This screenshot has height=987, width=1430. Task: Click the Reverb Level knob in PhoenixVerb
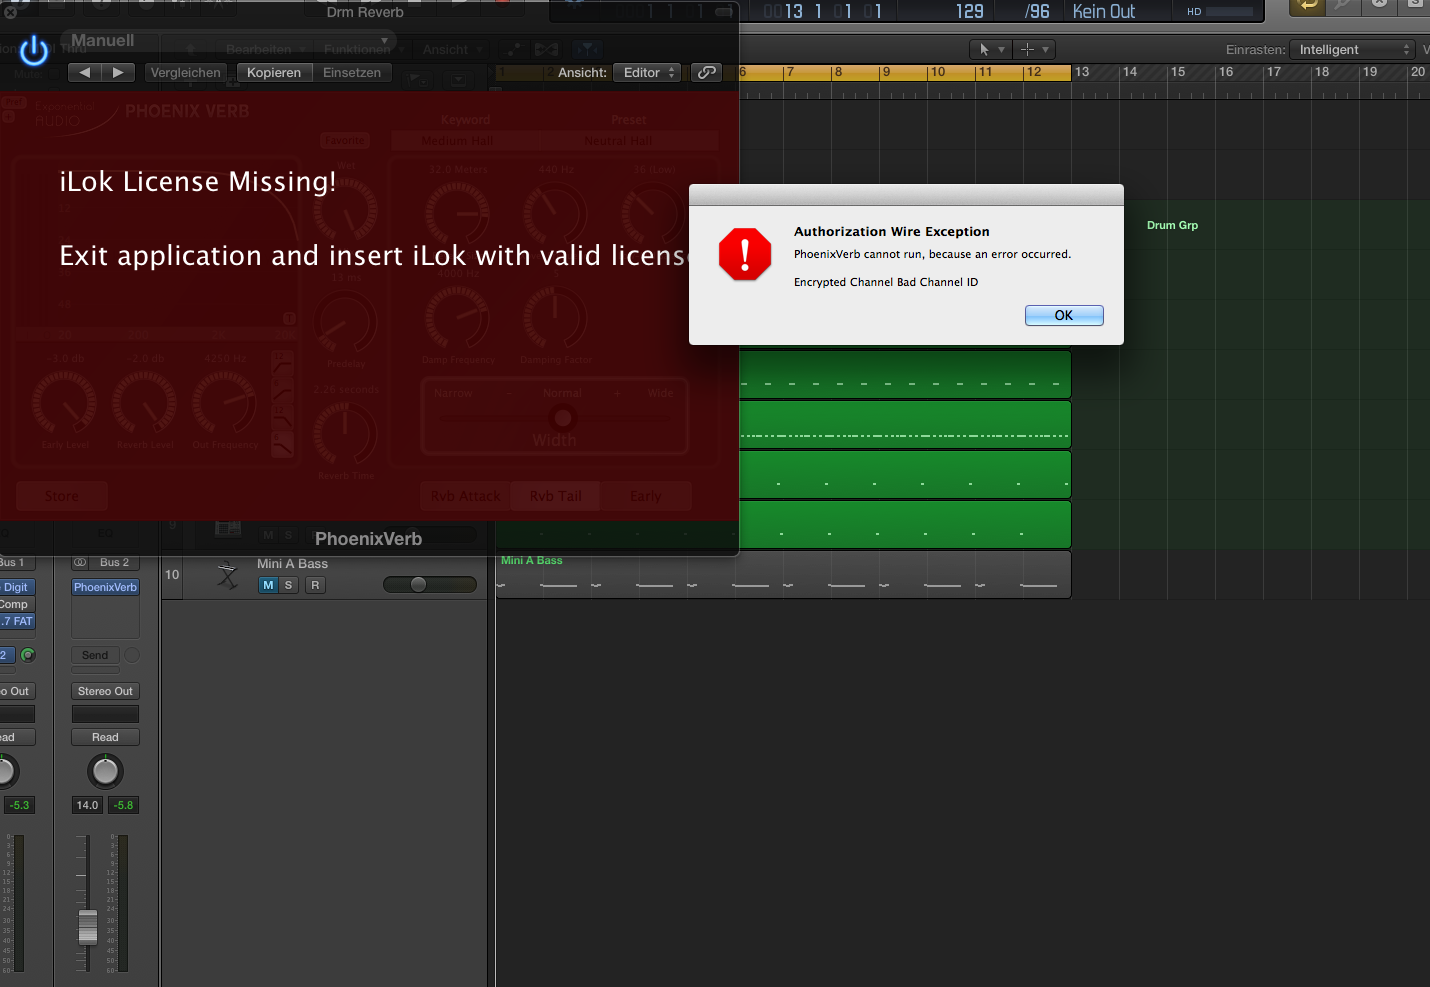coord(145,403)
